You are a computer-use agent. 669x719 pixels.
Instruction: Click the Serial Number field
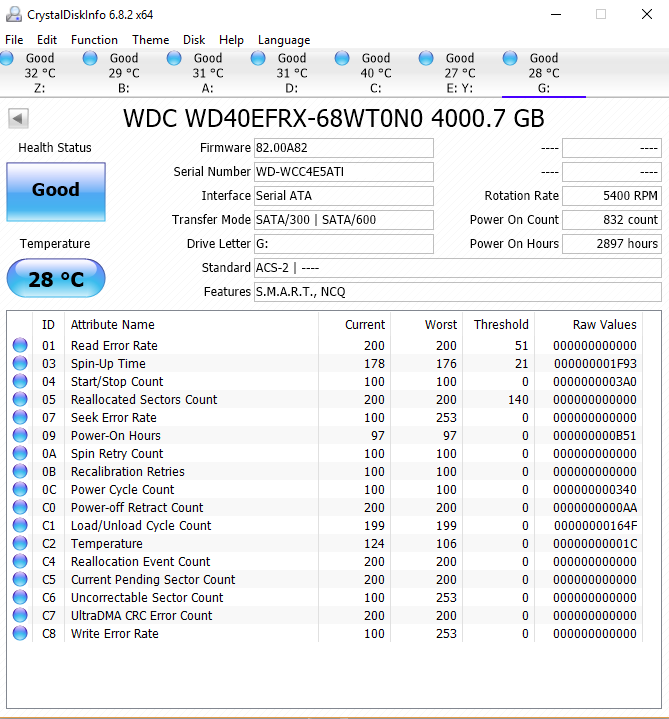[344, 172]
